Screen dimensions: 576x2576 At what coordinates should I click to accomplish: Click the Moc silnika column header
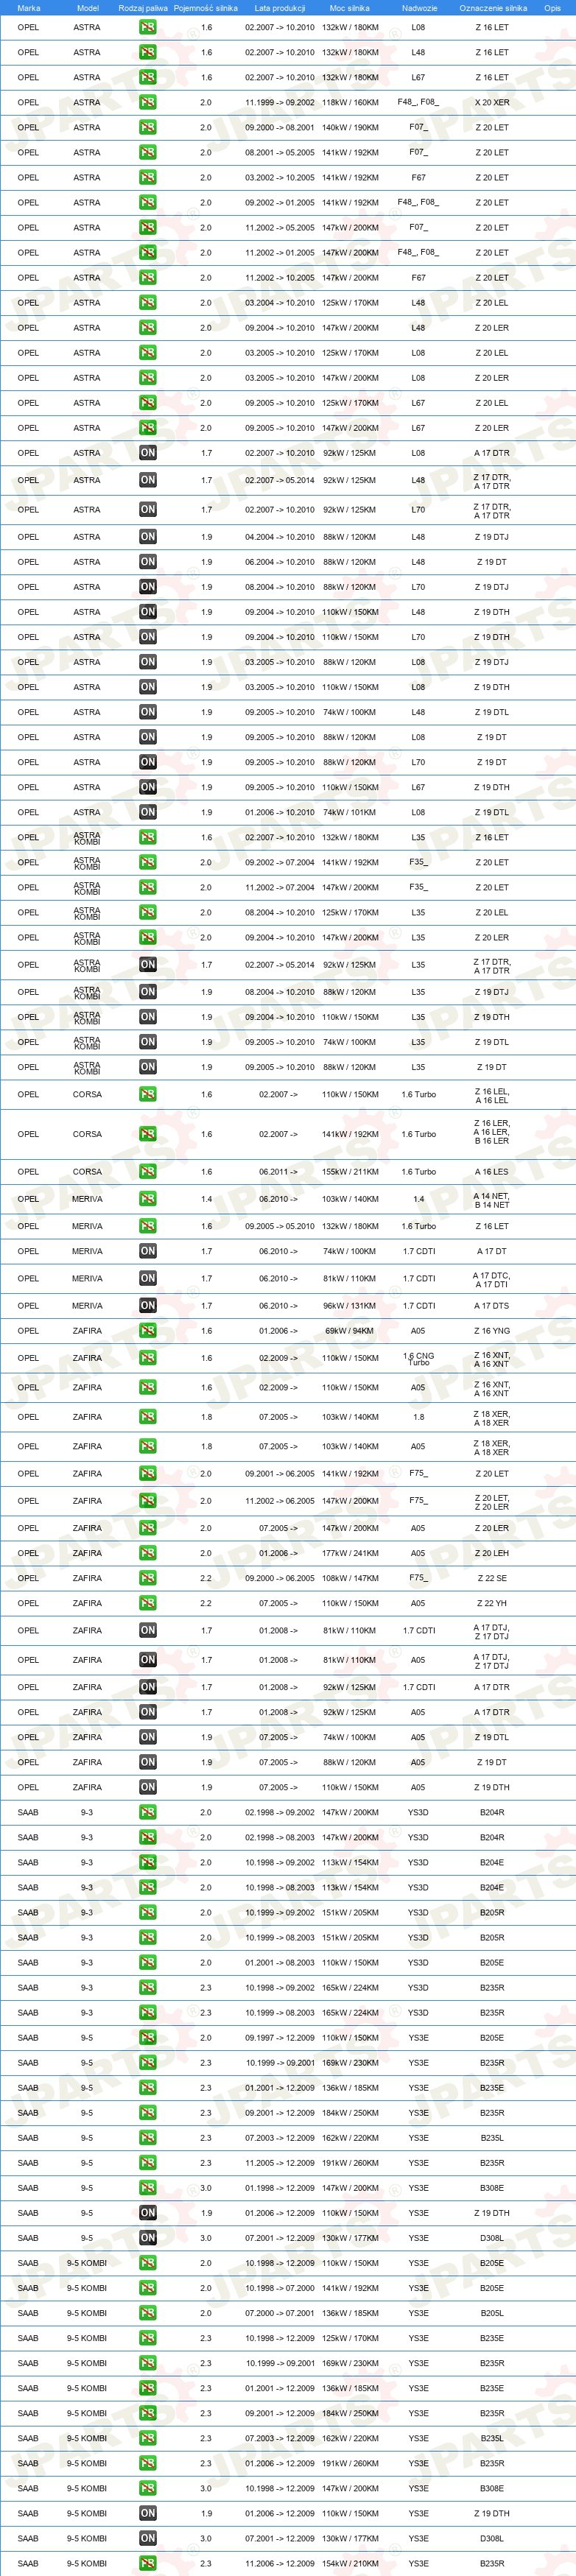pyautogui.click(x=350, y=8)
